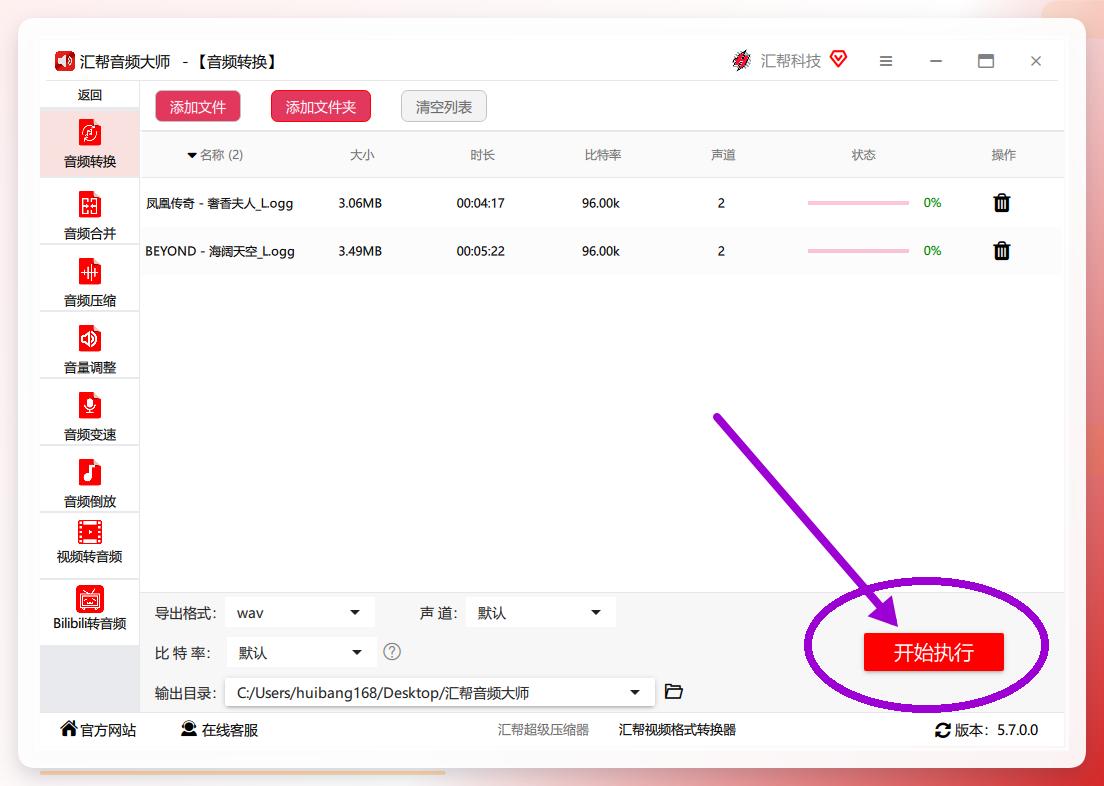The image size is (1104, 786).
Task: Click 返回 to go back
Action: pos(90,95)
